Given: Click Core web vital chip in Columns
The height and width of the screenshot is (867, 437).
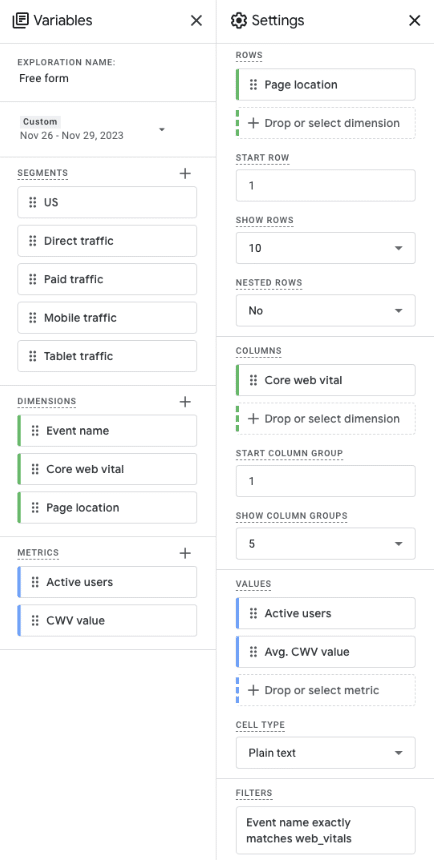Looking at the screenshot, I should 326,380.
